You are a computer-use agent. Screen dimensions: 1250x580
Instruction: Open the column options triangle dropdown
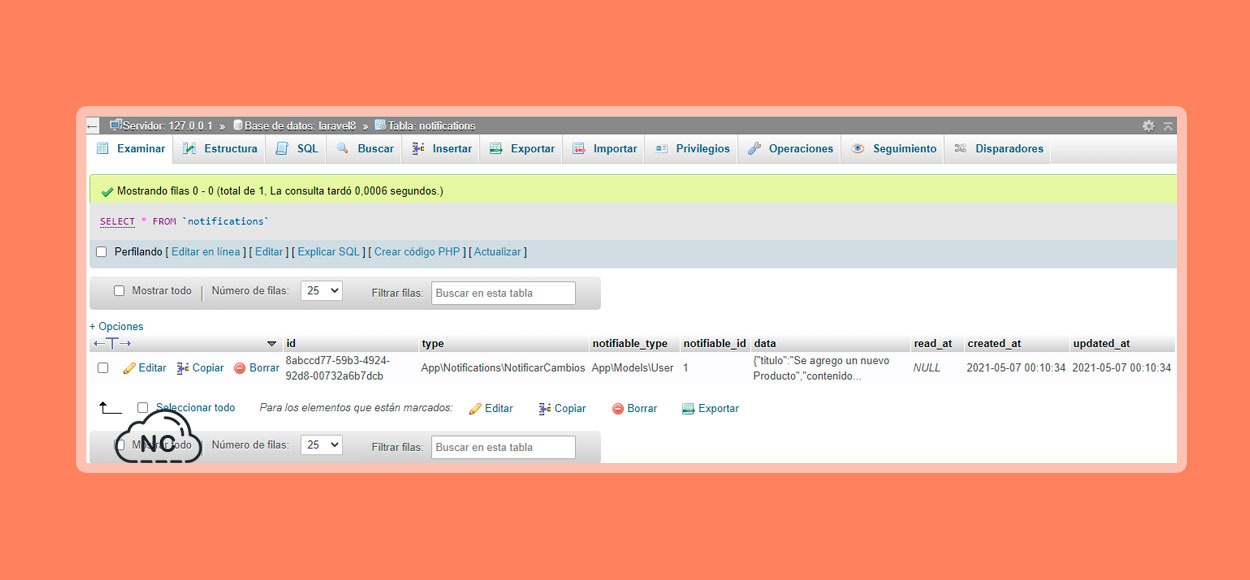click(272, 344)
